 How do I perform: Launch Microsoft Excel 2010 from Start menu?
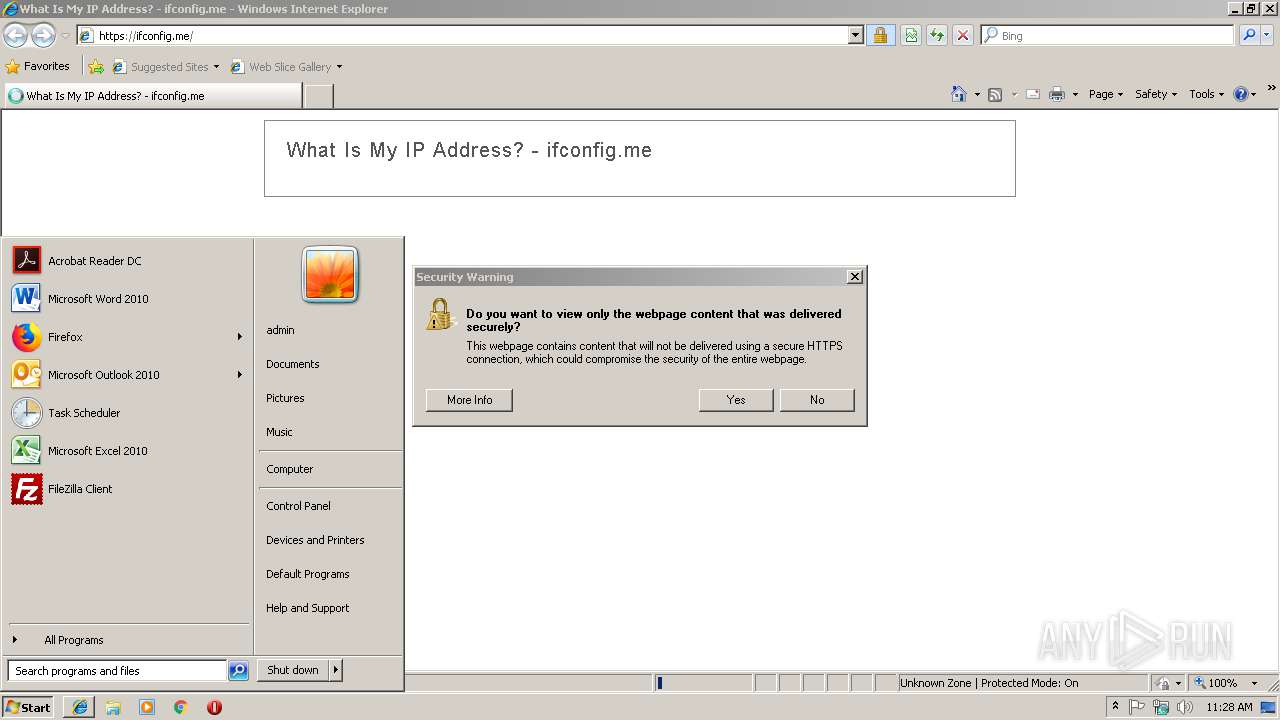click(128, 451)
